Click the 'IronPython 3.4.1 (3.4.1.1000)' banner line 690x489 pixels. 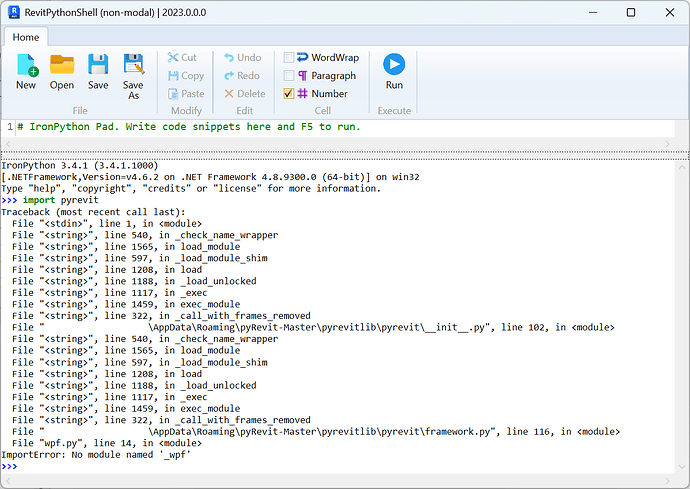click(80, 165)
